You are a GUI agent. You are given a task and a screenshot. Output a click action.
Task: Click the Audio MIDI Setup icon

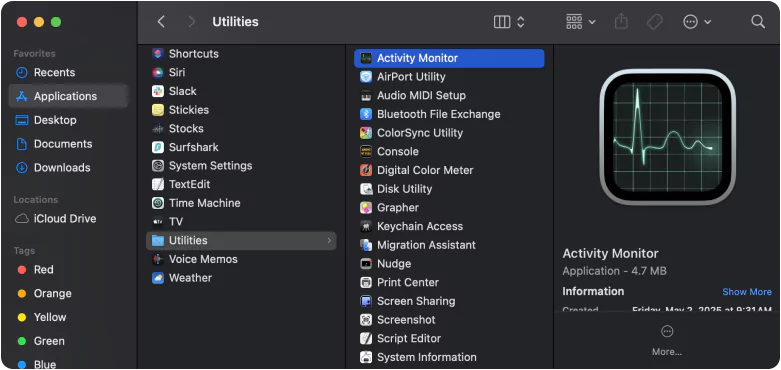[366, 96]
